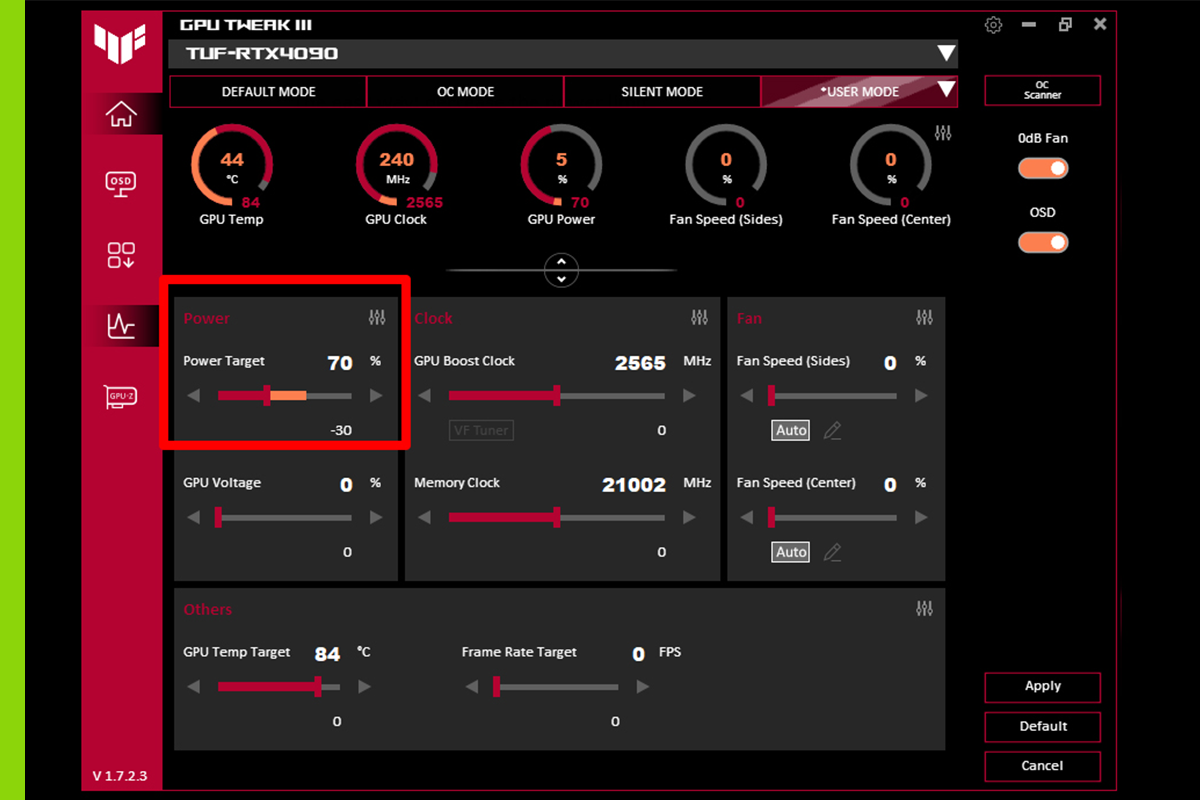Open the Home page in sidebar
The image size is (1200, 800).
121,114
